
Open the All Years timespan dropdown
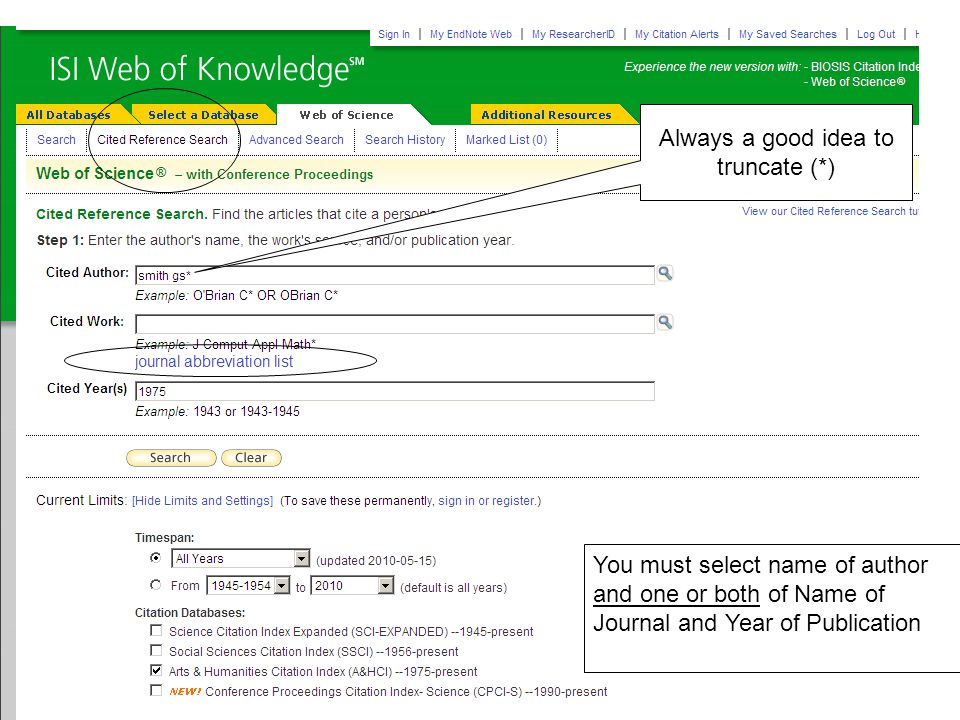click(241, 558)
